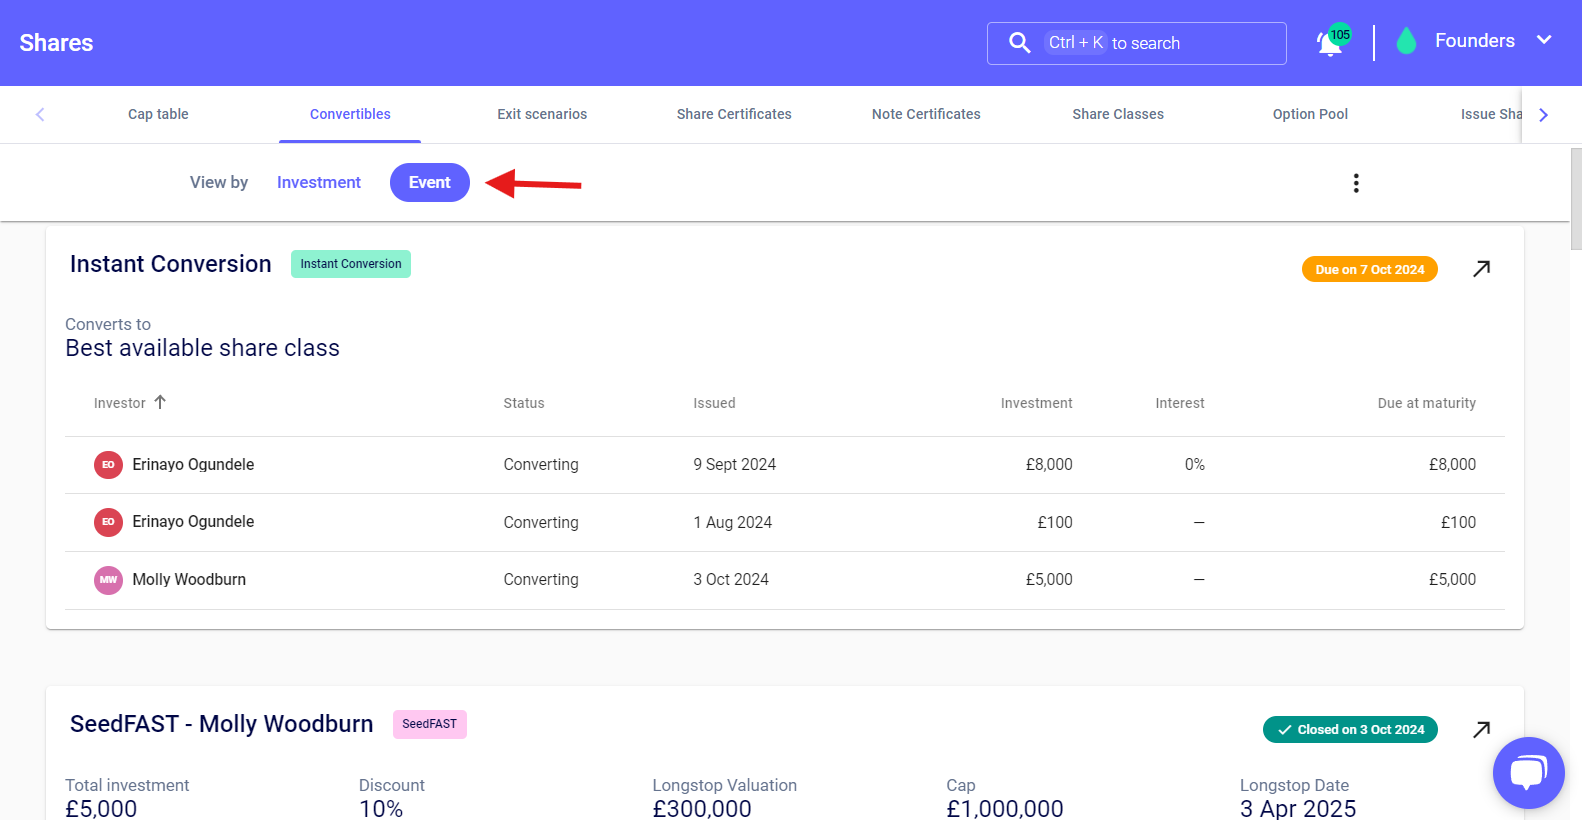The image size is (1582, 820).
Task: Sort by Investor column arrow
Action: (160, 402)
